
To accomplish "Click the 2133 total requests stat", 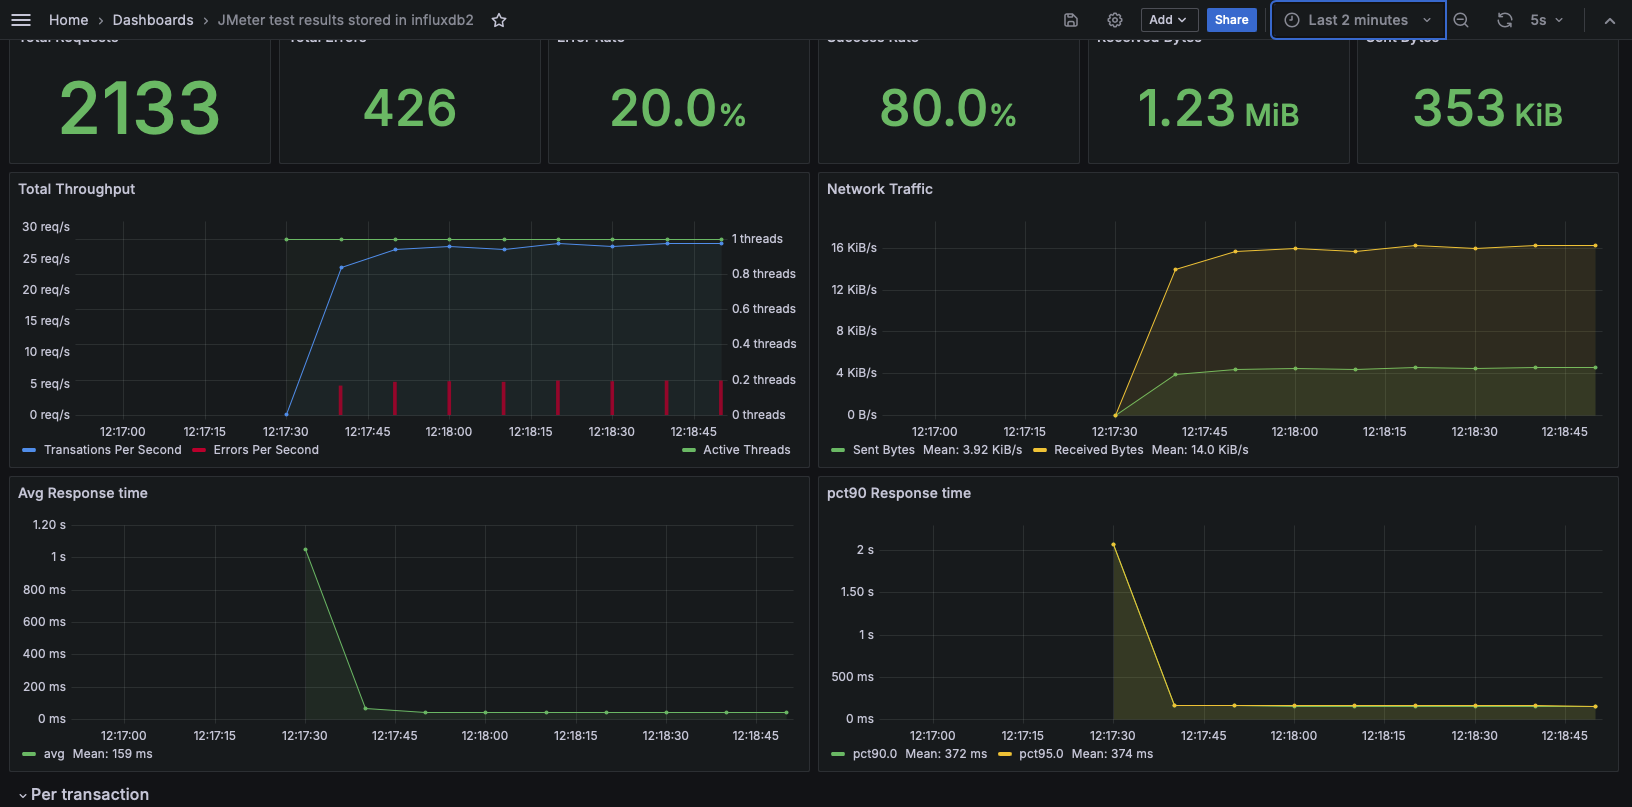I will [x=140, y=109].
